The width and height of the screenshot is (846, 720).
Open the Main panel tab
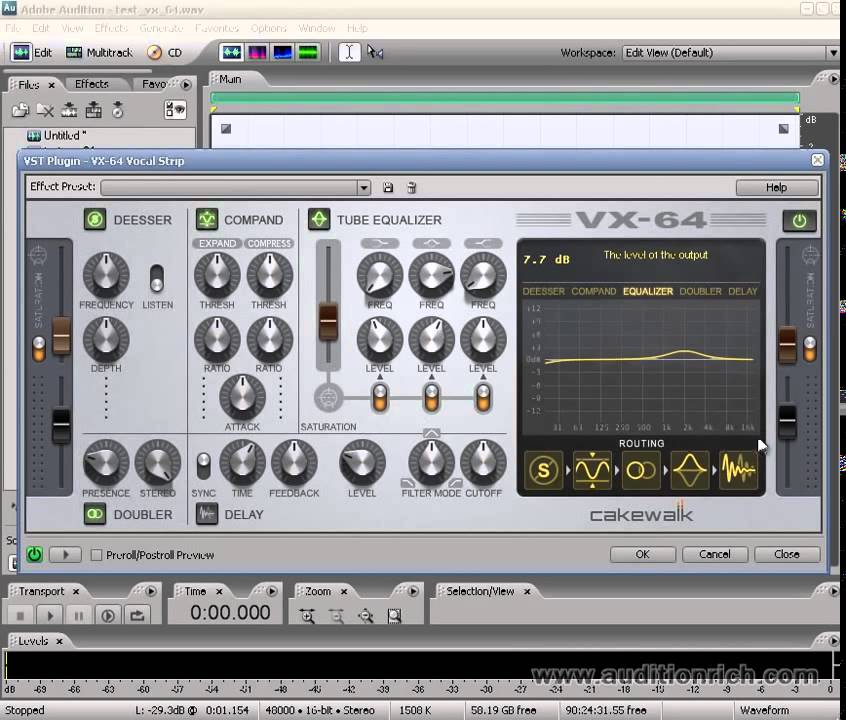pos(230,79)
